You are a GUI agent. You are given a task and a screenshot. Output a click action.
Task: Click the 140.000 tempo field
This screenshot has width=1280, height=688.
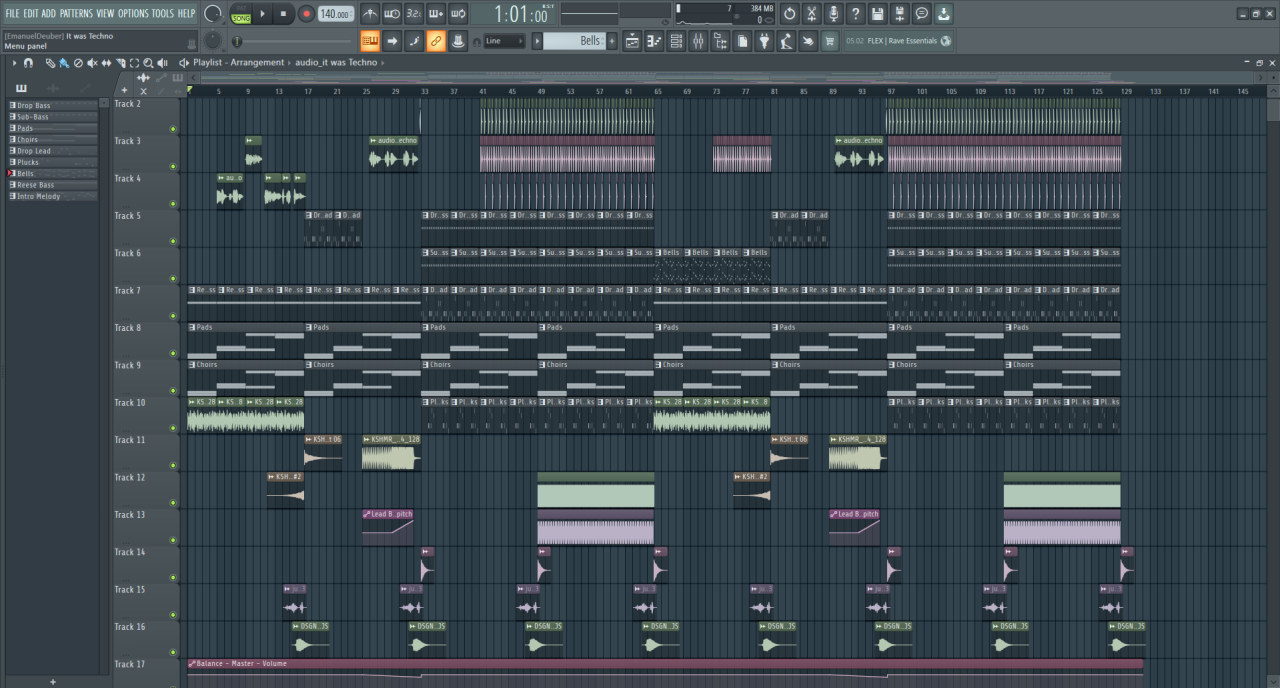point(336,14)
